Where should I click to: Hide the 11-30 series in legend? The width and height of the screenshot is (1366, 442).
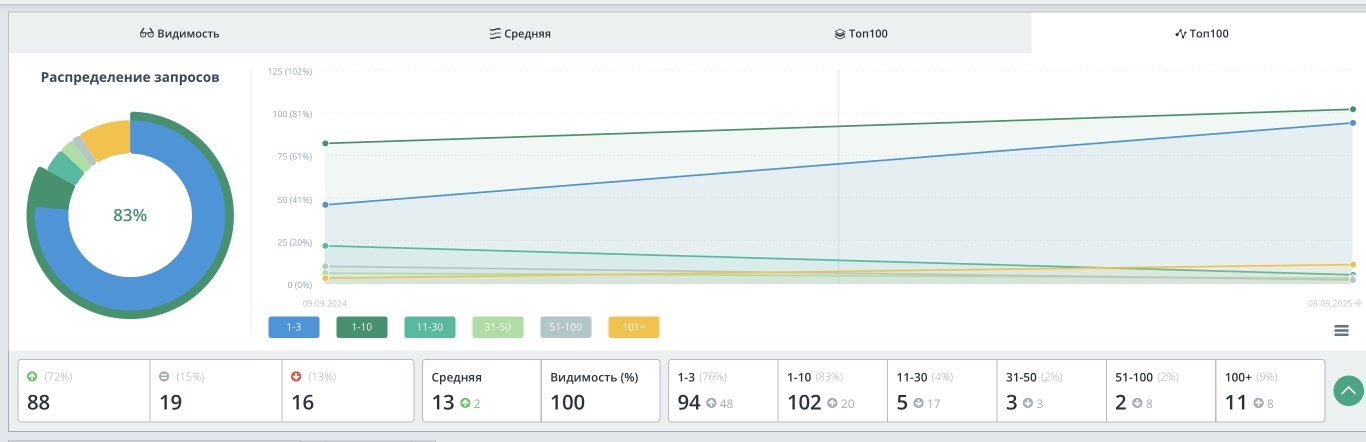tap(430, 327)
